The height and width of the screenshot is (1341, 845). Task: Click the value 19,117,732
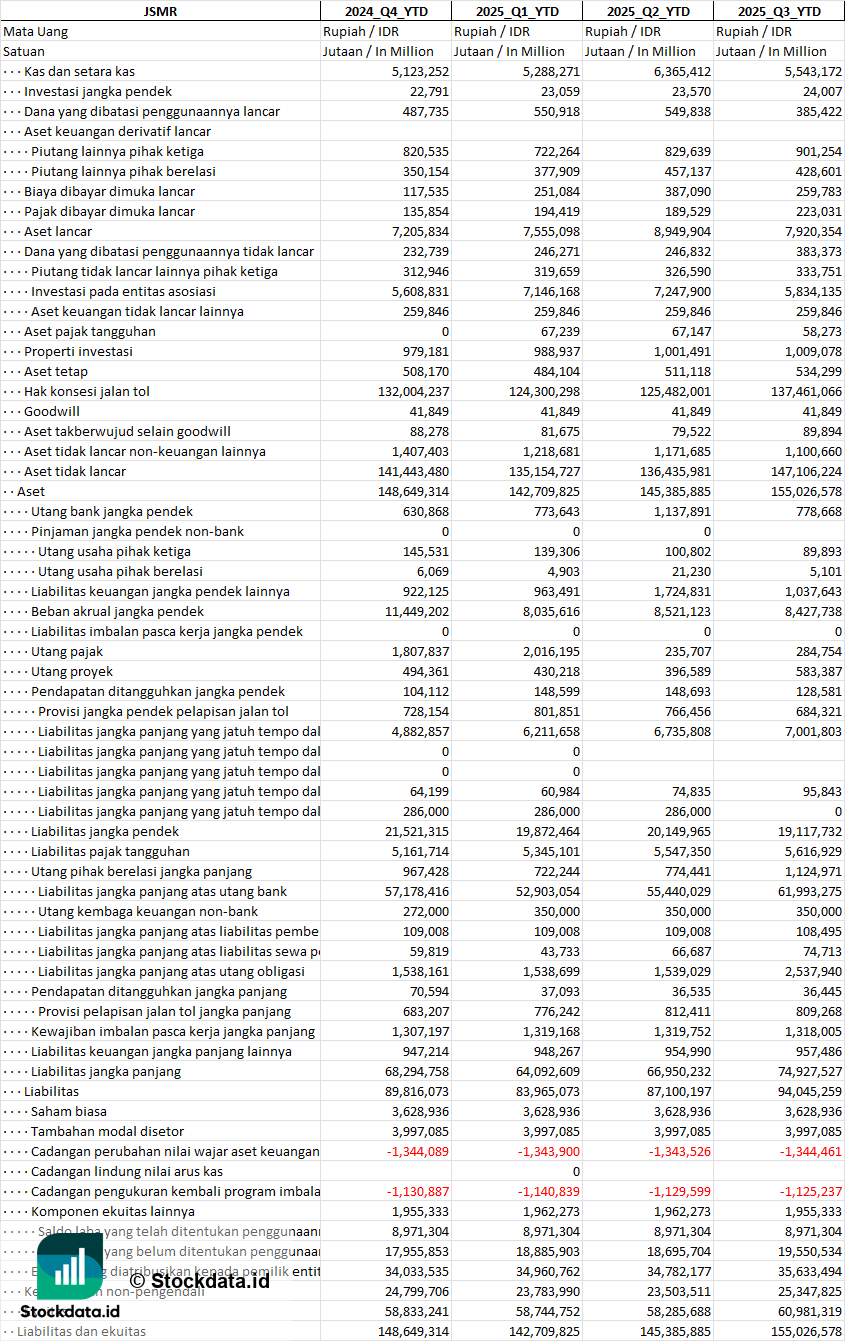(810, 831)
